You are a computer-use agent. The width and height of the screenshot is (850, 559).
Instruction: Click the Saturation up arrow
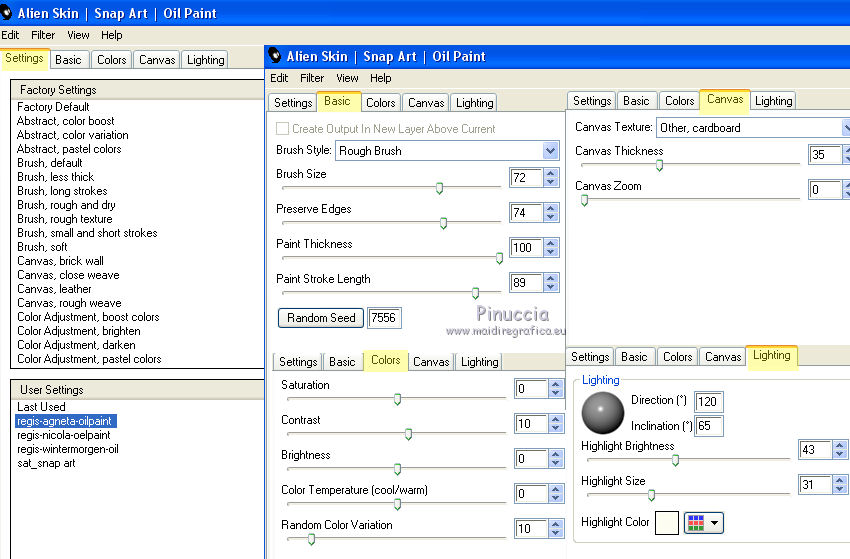(x=556, y=384)
